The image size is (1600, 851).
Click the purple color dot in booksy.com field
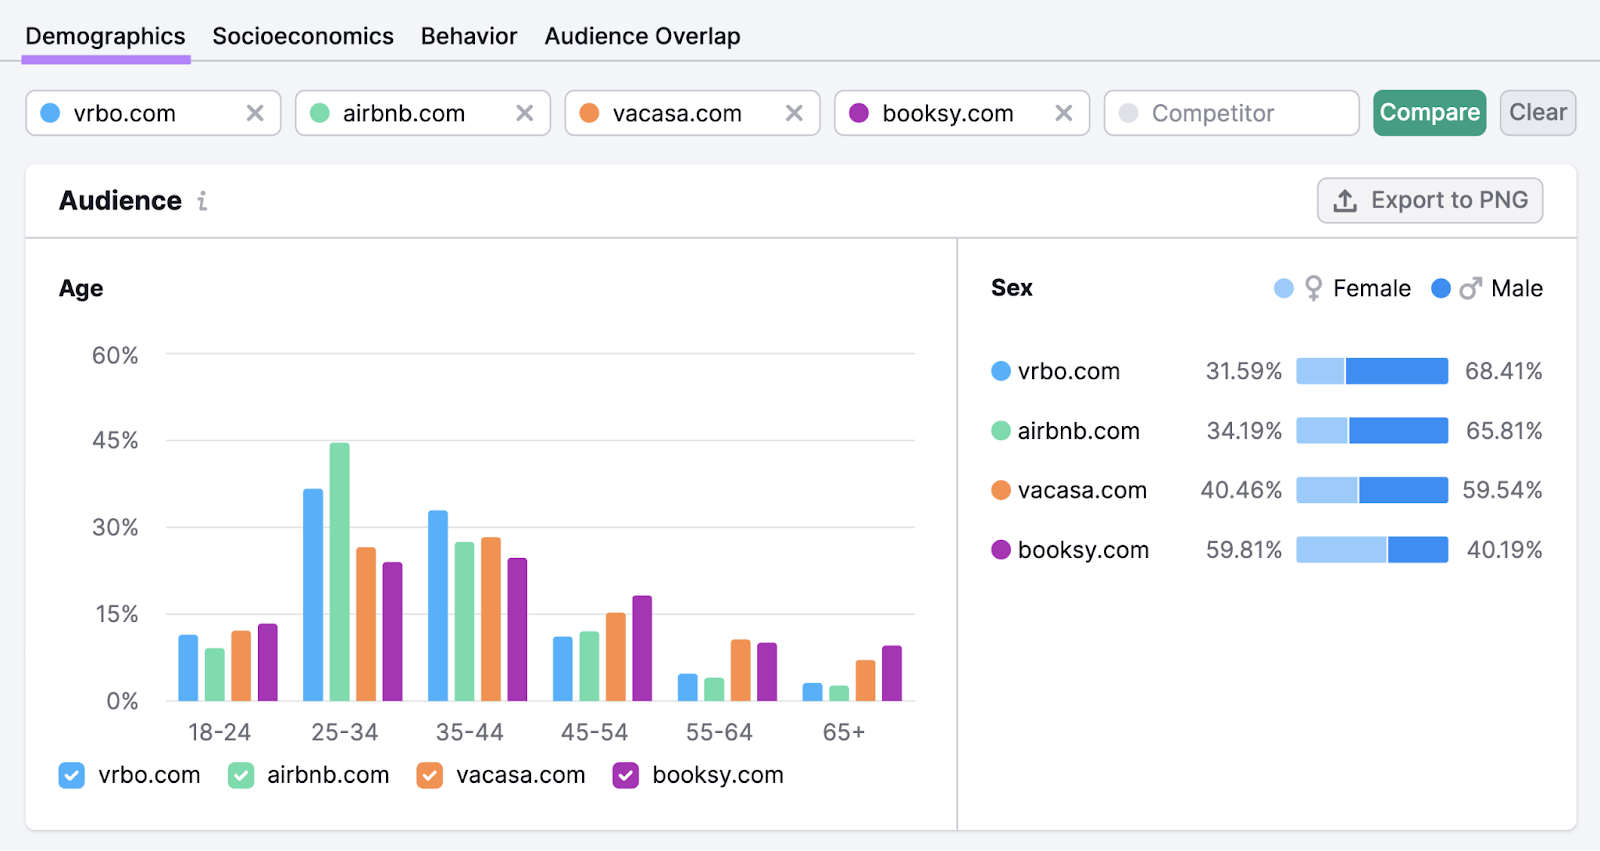pos(859,113)
